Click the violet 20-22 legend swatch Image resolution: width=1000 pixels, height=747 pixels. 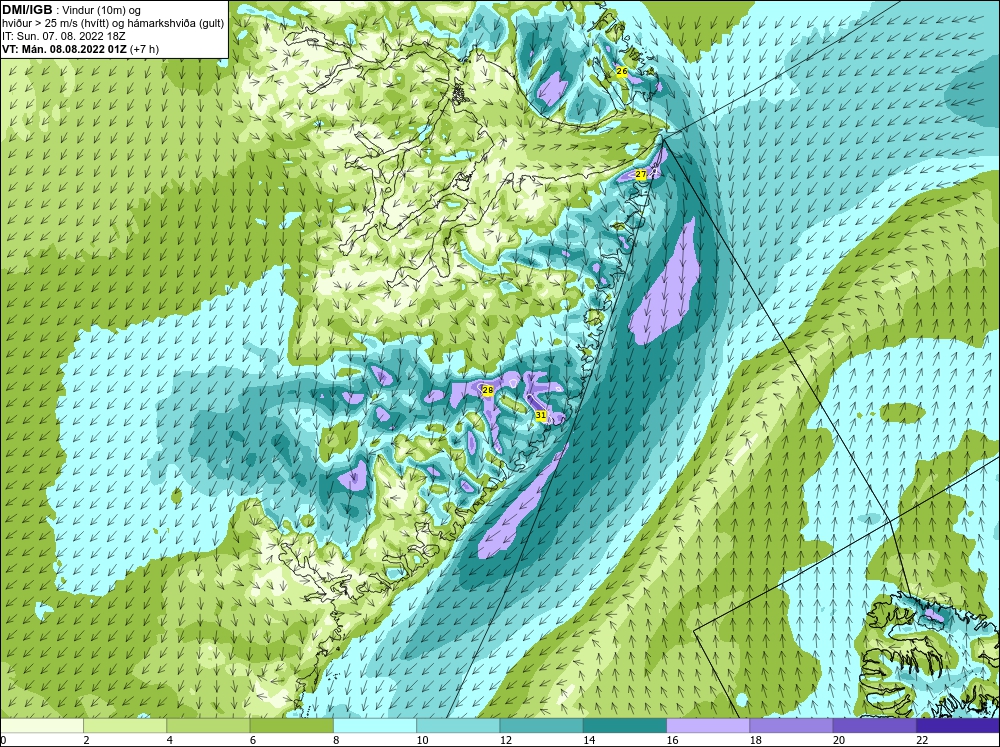point(874,726)
